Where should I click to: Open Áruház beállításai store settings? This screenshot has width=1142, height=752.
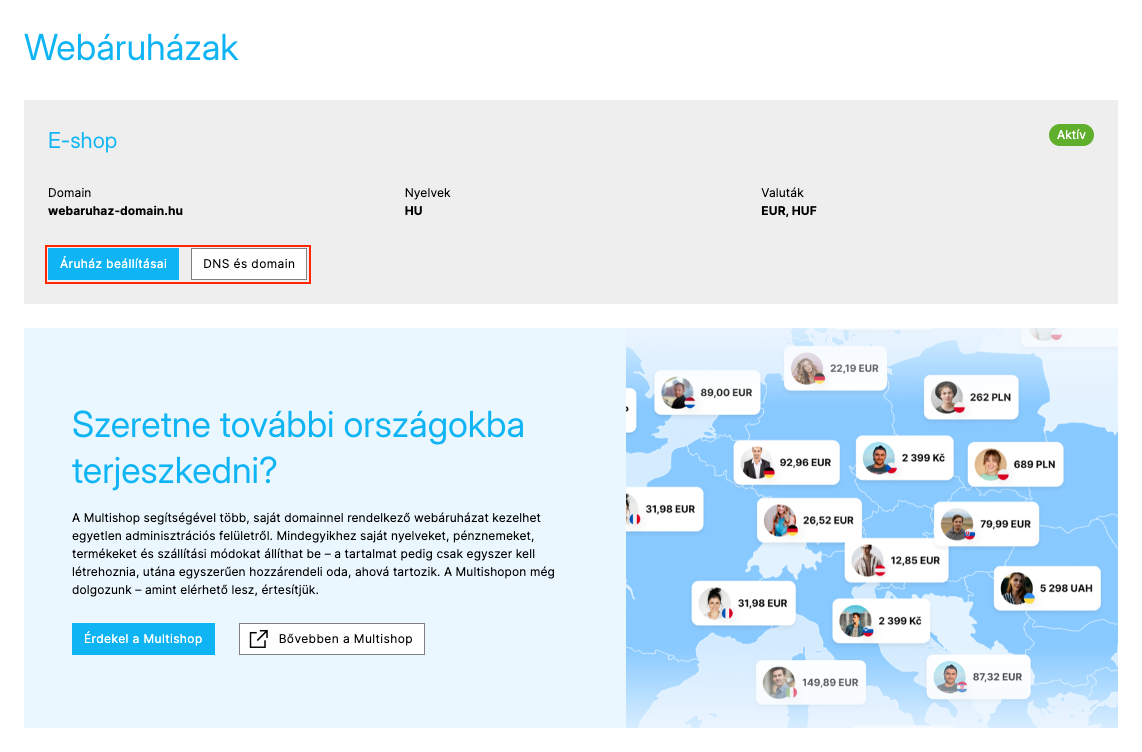coord(113,264)
